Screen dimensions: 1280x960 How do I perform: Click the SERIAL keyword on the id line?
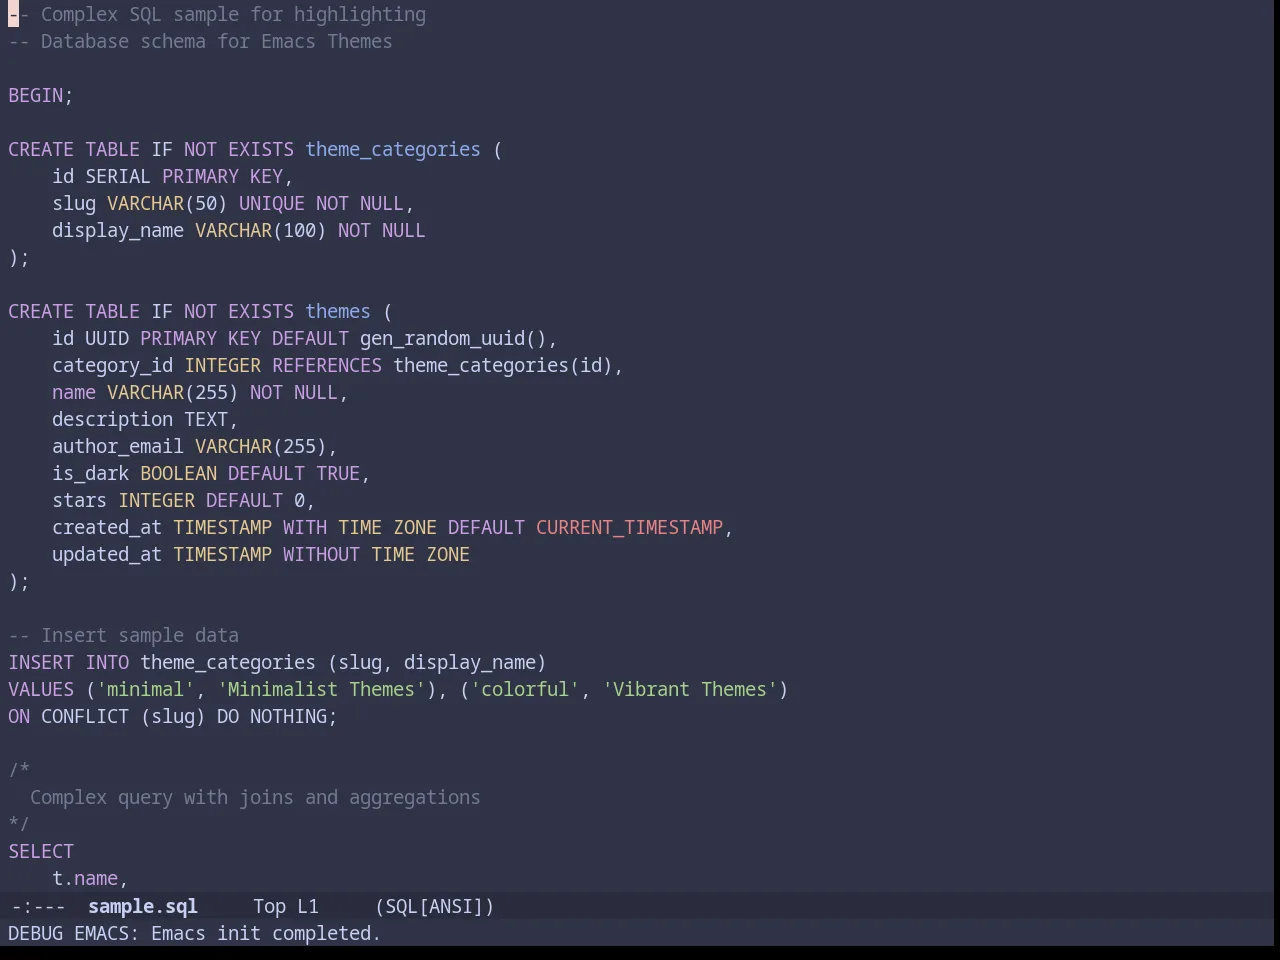(118, 176)
